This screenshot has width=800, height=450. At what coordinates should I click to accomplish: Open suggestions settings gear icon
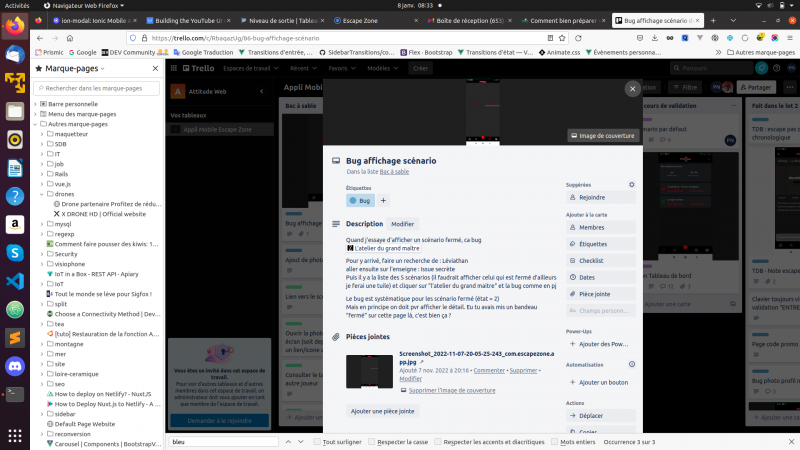pos(631,185)
